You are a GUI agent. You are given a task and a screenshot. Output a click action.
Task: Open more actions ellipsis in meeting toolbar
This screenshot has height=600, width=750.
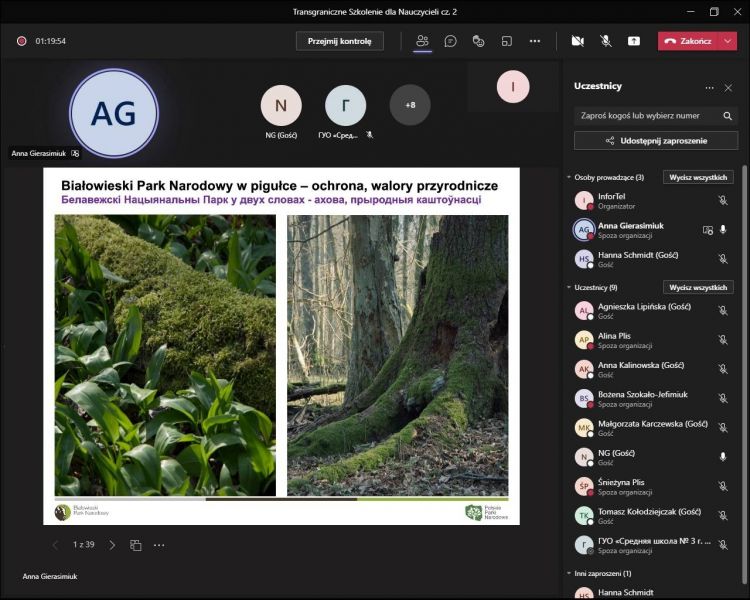coord(535,41)
